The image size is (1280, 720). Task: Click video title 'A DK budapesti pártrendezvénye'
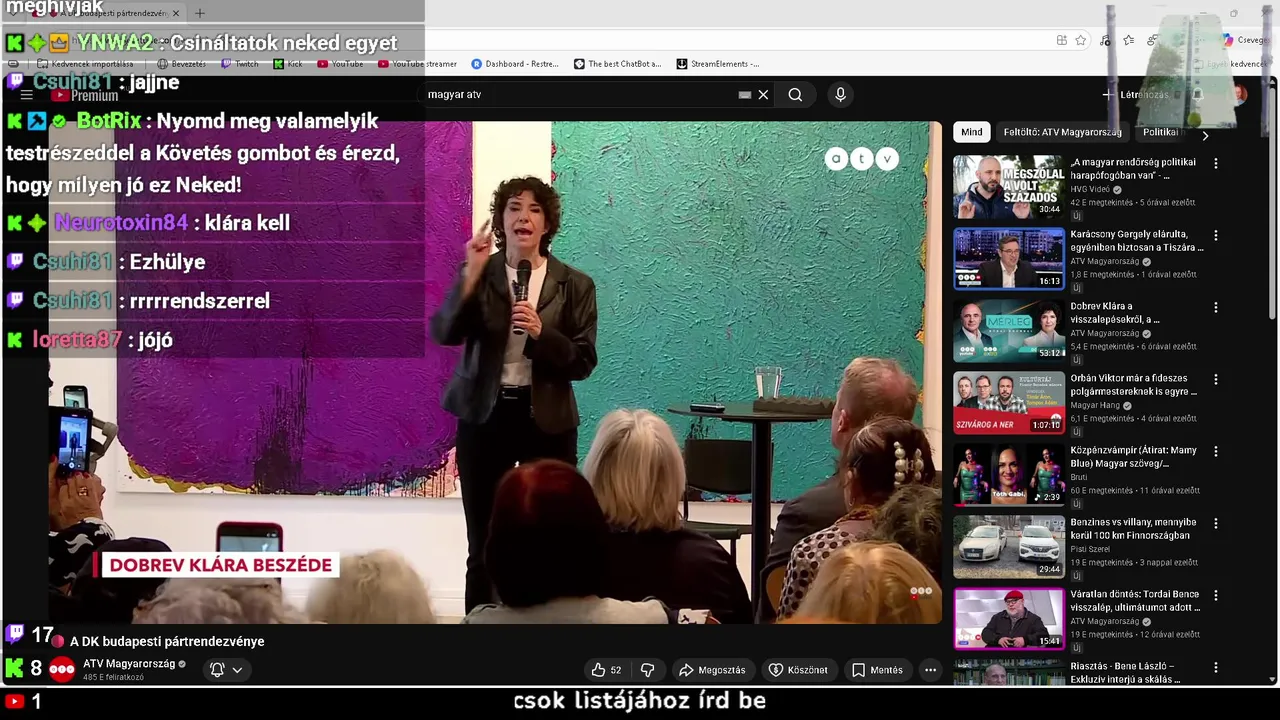(x=167, y=641)
